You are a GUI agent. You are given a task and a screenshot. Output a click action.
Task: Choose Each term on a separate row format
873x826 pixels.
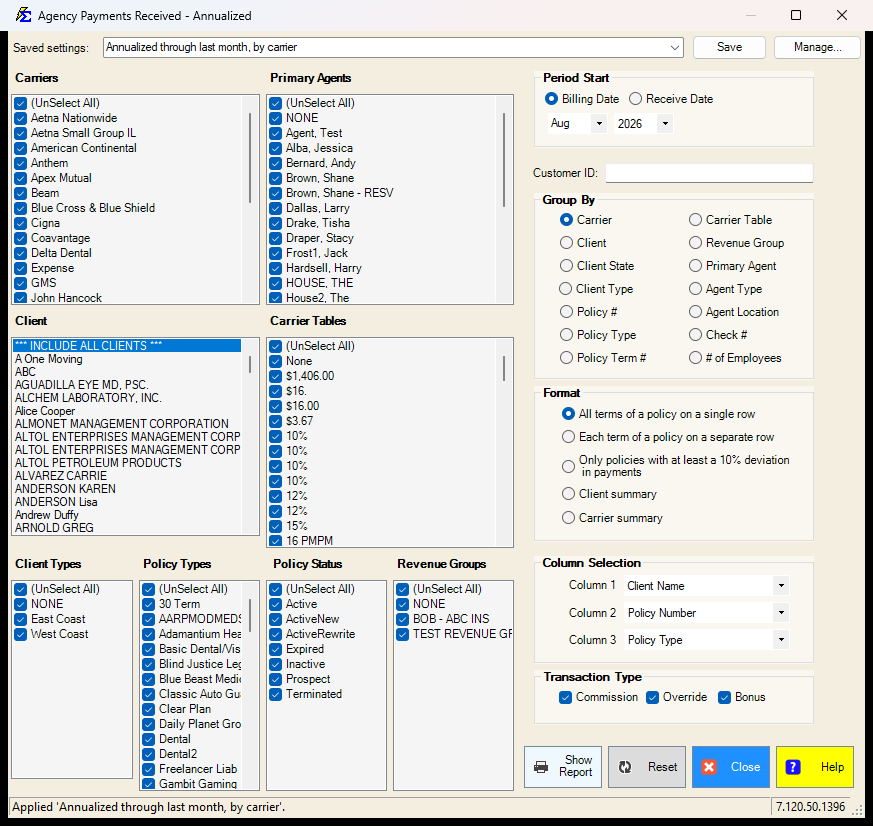pyautogui.click(x=568, y=437)
